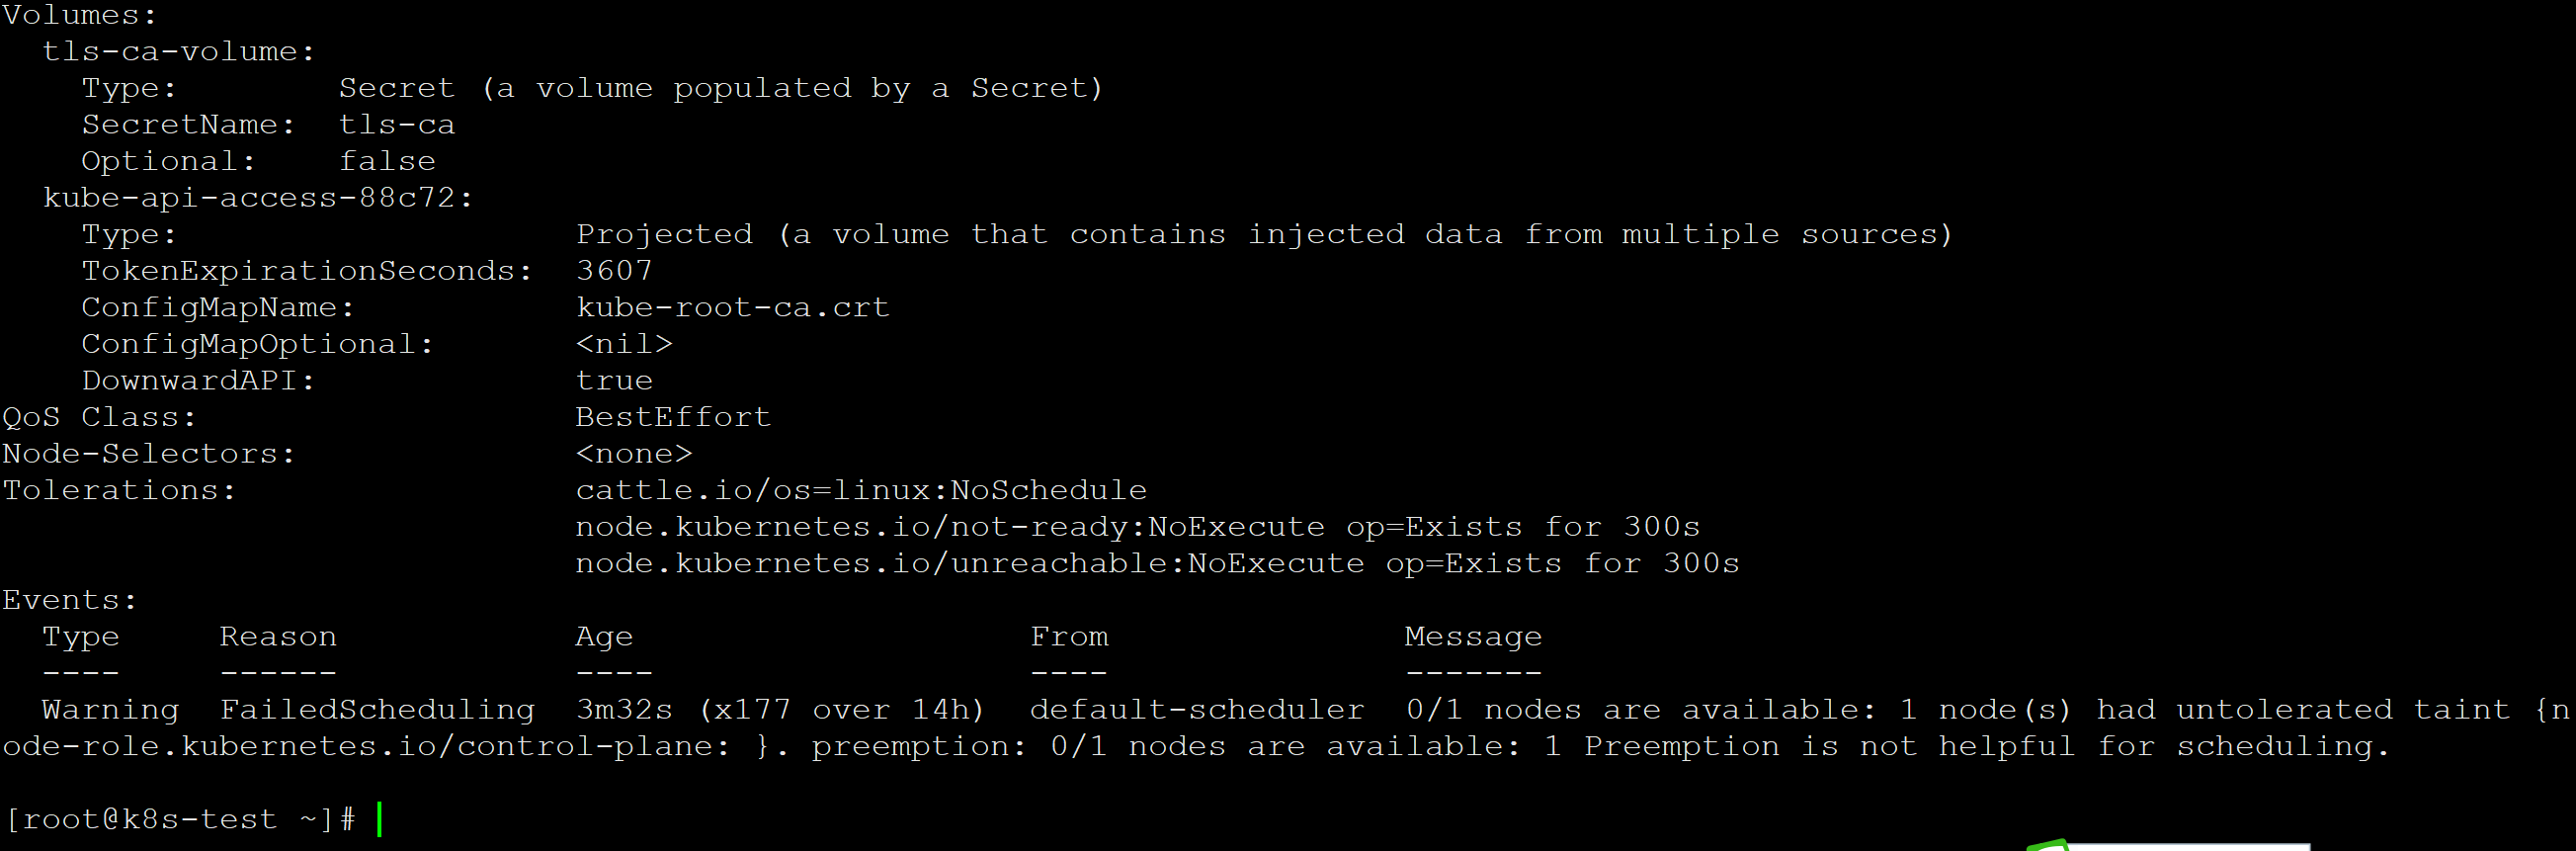2576x851 pixels.
Task: Click the "FailedScheduling" event reason
Action: coord(377,710)
